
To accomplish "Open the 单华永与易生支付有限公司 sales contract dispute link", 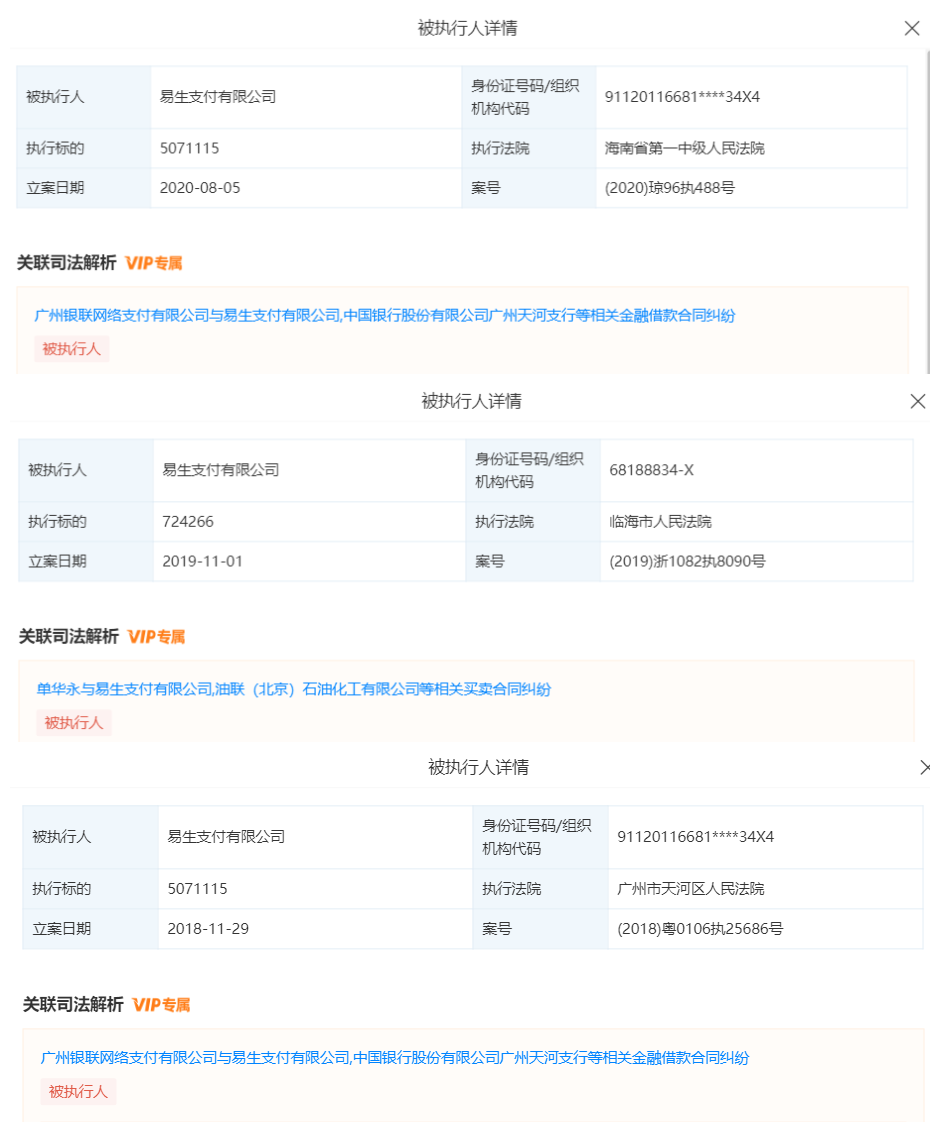I will coord(294,689).
